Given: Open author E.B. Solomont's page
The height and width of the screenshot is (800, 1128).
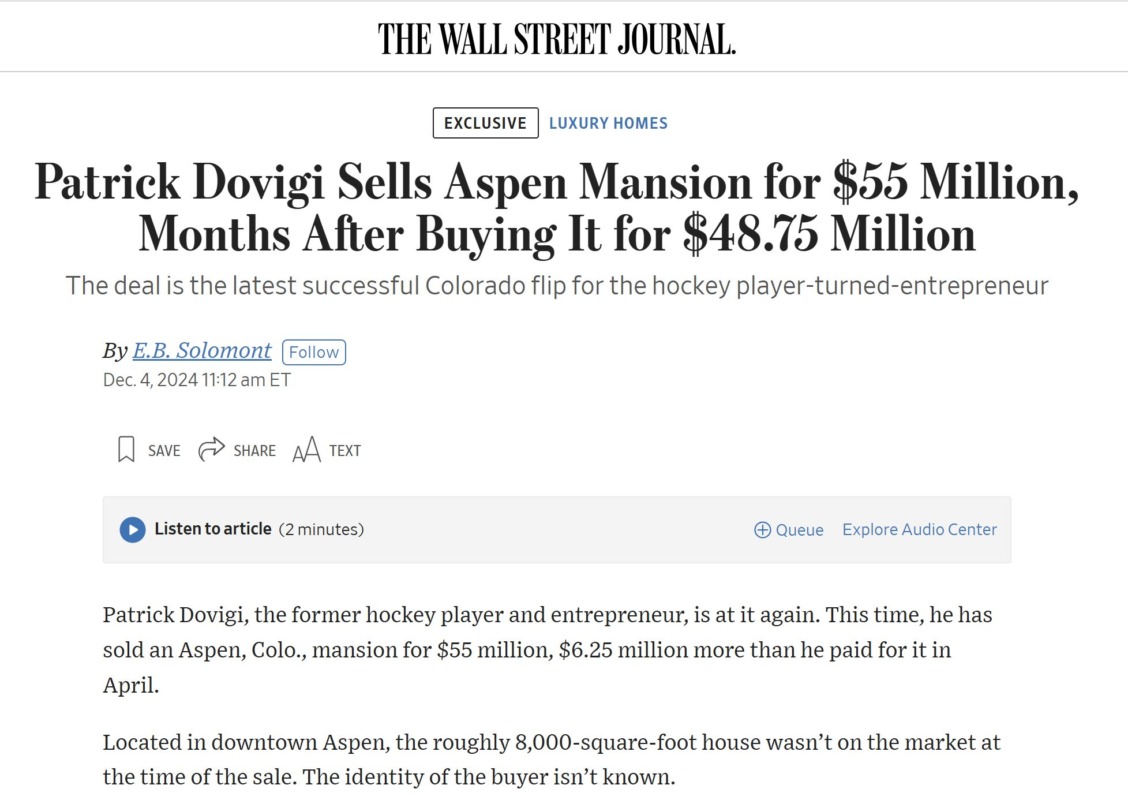Looking at the screenshot, I should pyautogui.click(x=202, y=351).
